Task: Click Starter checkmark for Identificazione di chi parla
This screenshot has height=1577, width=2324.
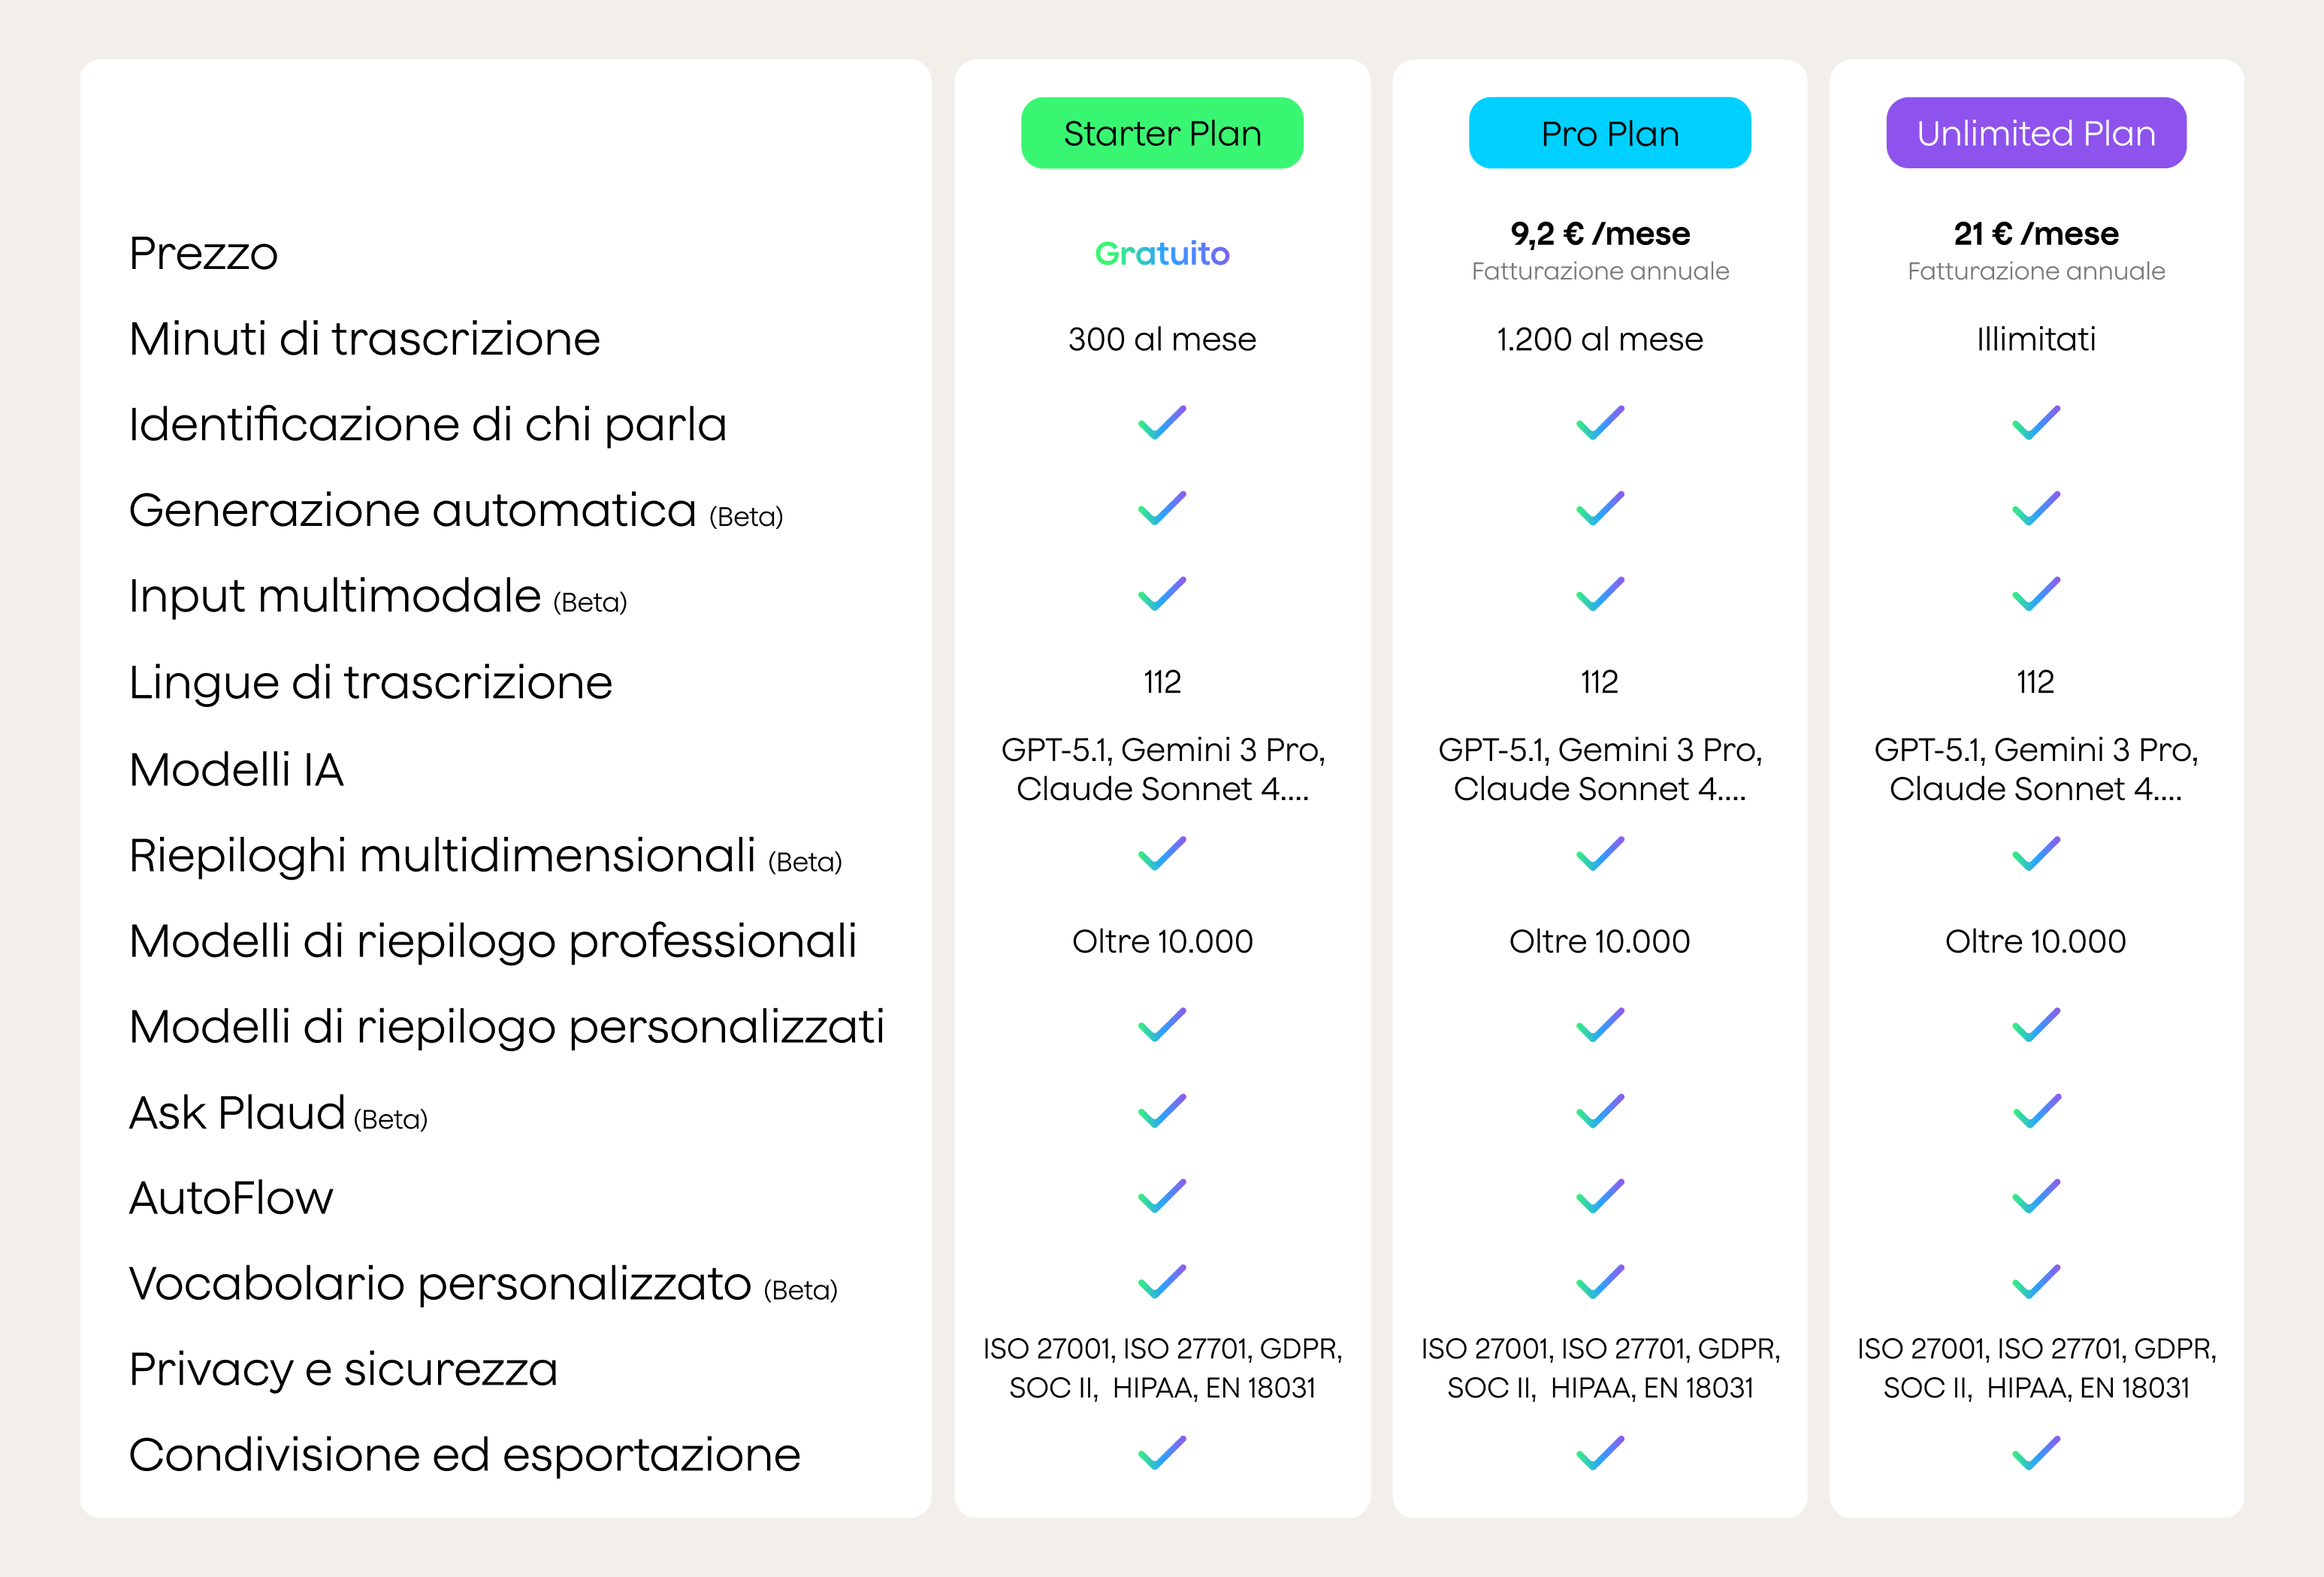Action: click(1162, 423)
